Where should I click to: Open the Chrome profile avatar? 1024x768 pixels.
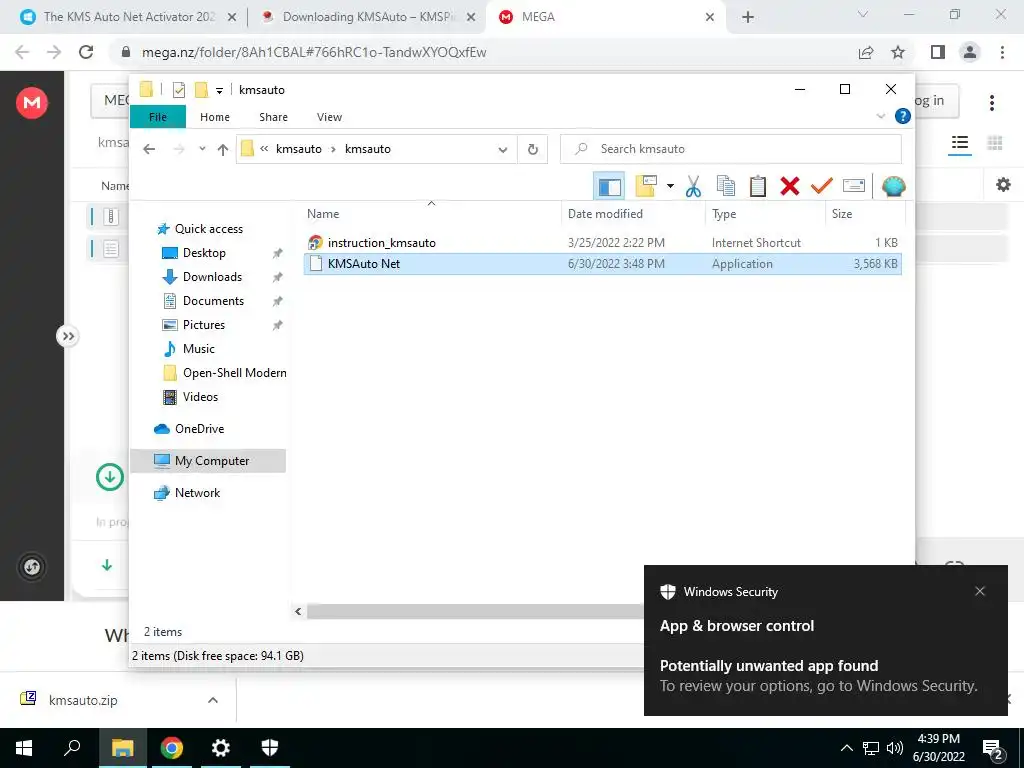[970, 52]
